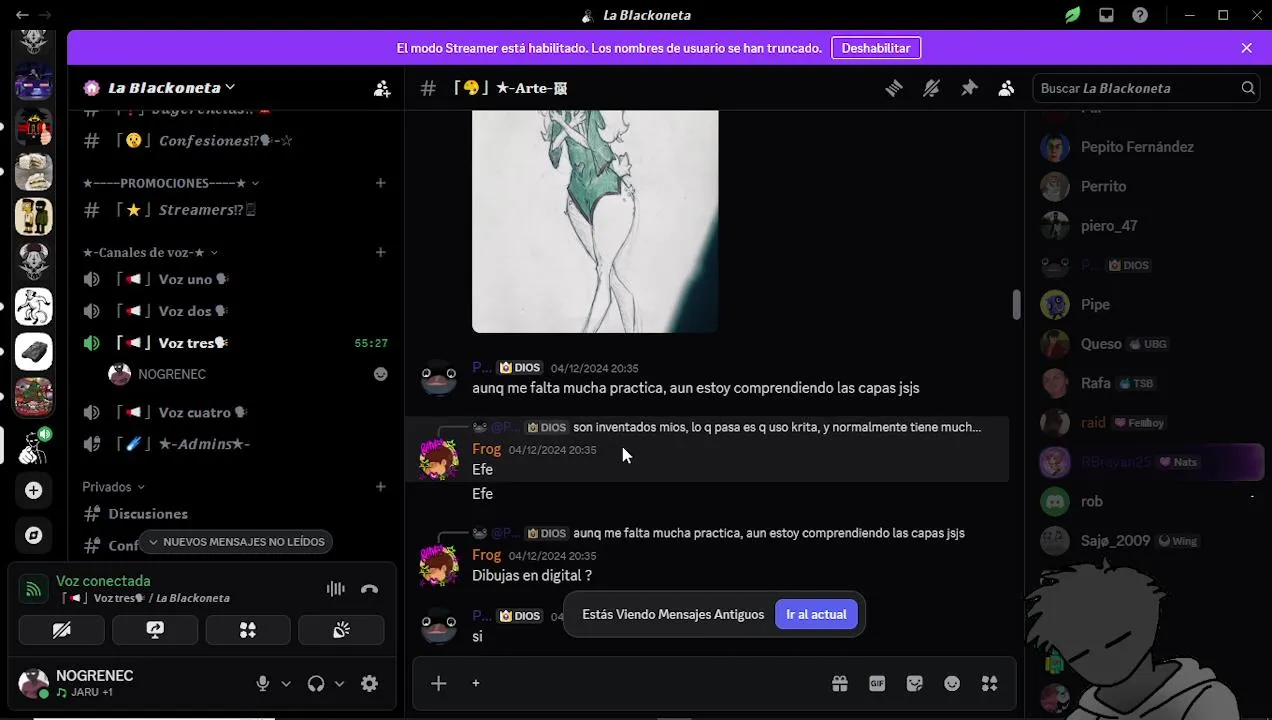Click the plus attach button in message bar
The height and width of the screenshot is (720, 1272).
tap(438, 683)
